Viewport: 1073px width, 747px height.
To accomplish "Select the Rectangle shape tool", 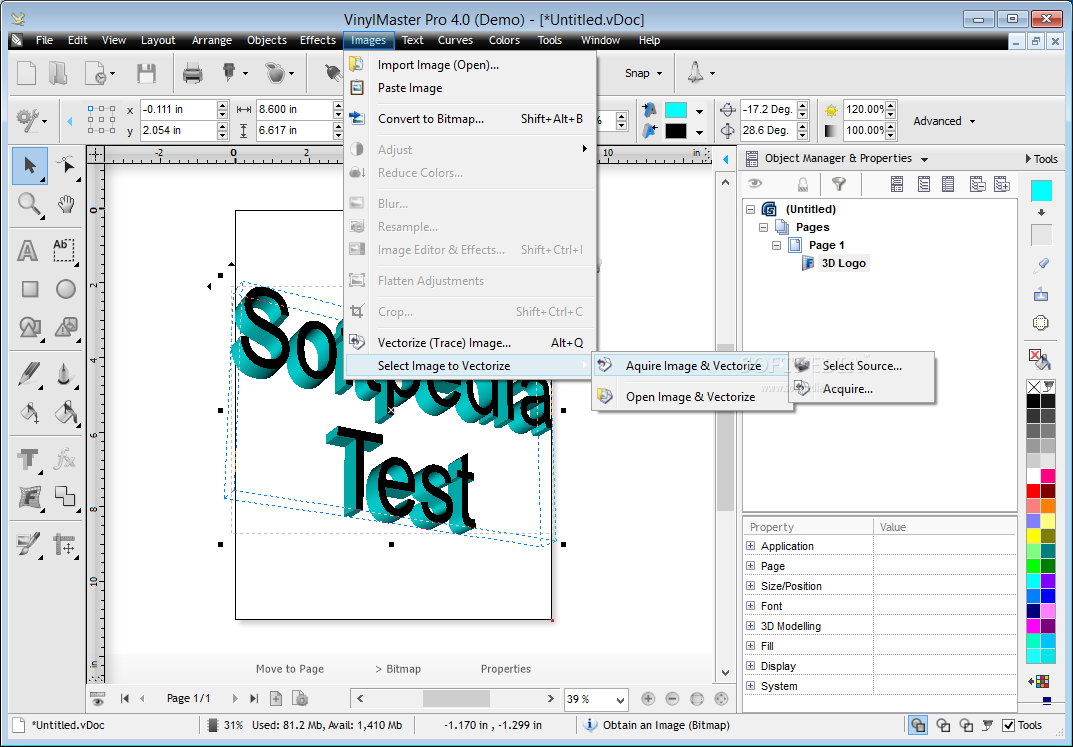I will pos(29,289).
